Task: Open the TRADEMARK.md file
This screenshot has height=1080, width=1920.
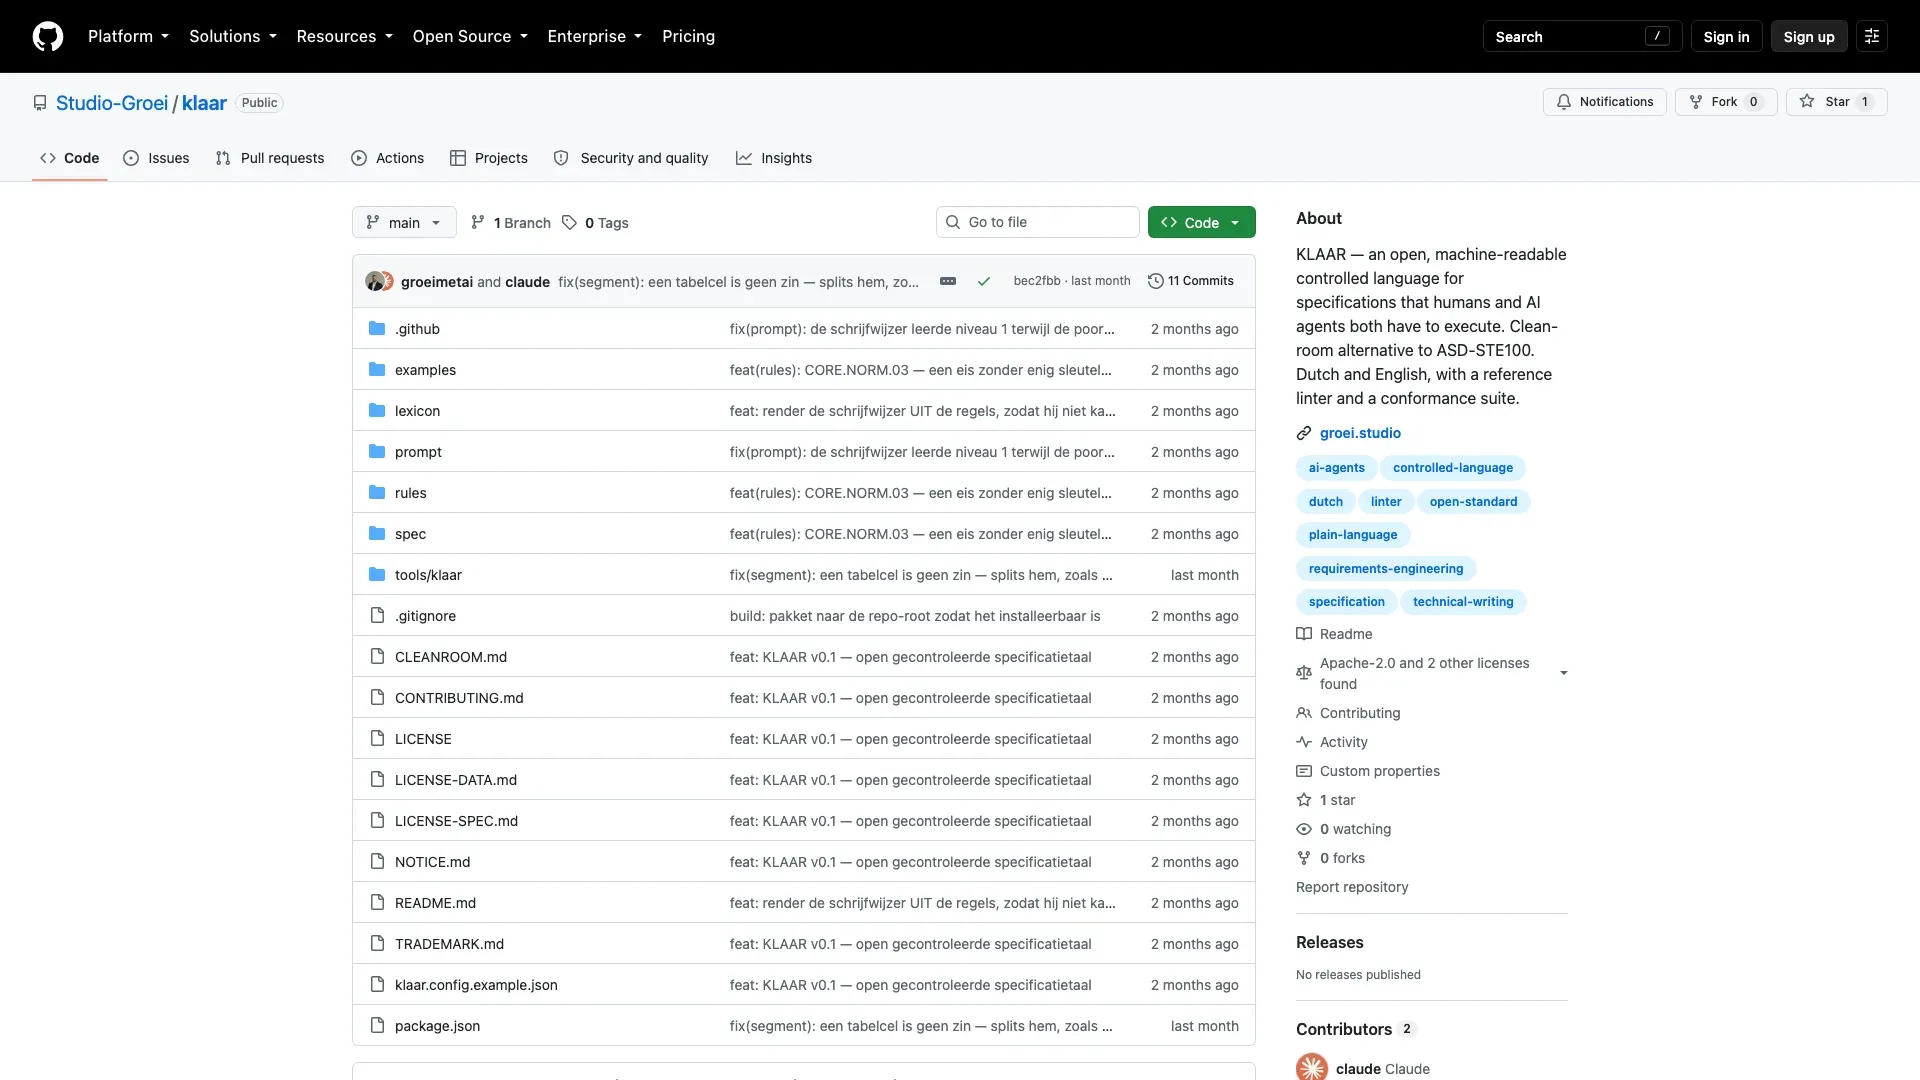Action: pyautogui.click(x=449, y=944)
